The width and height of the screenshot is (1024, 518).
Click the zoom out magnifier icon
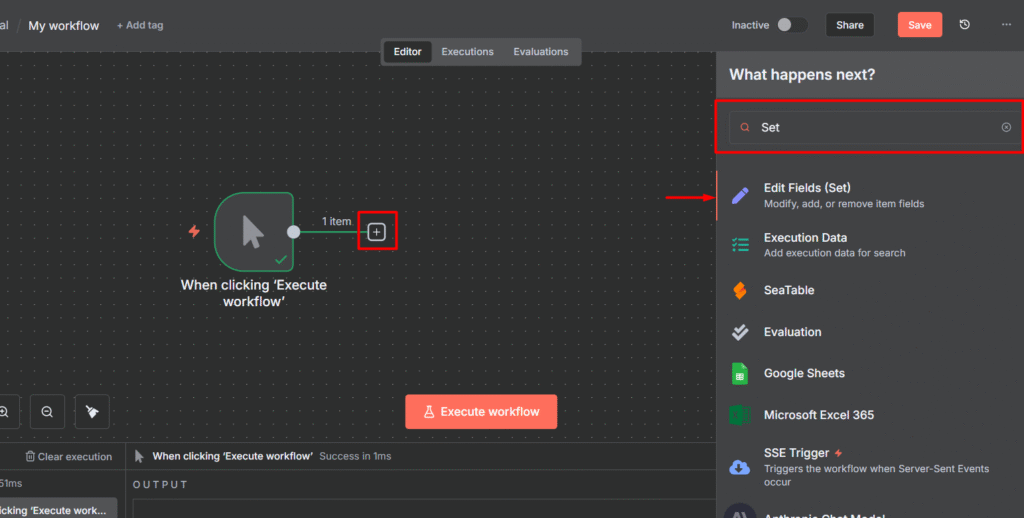coord(47,411)
